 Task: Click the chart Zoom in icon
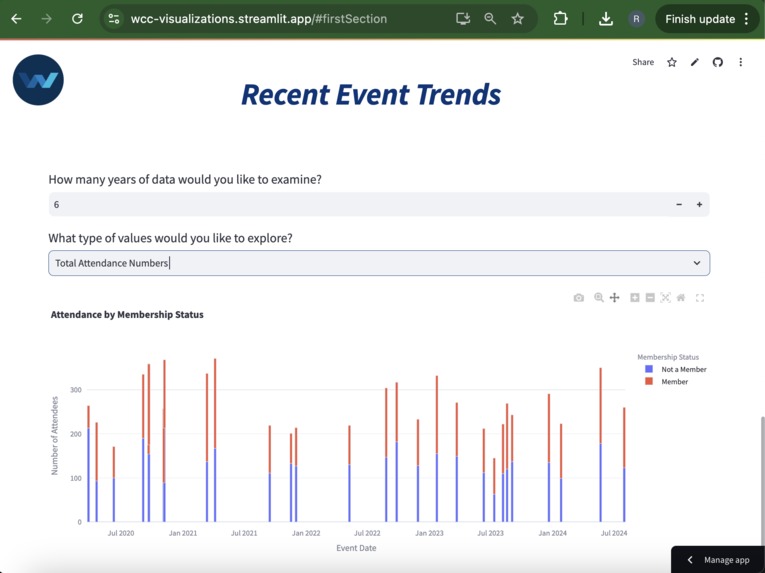point(634,298)
